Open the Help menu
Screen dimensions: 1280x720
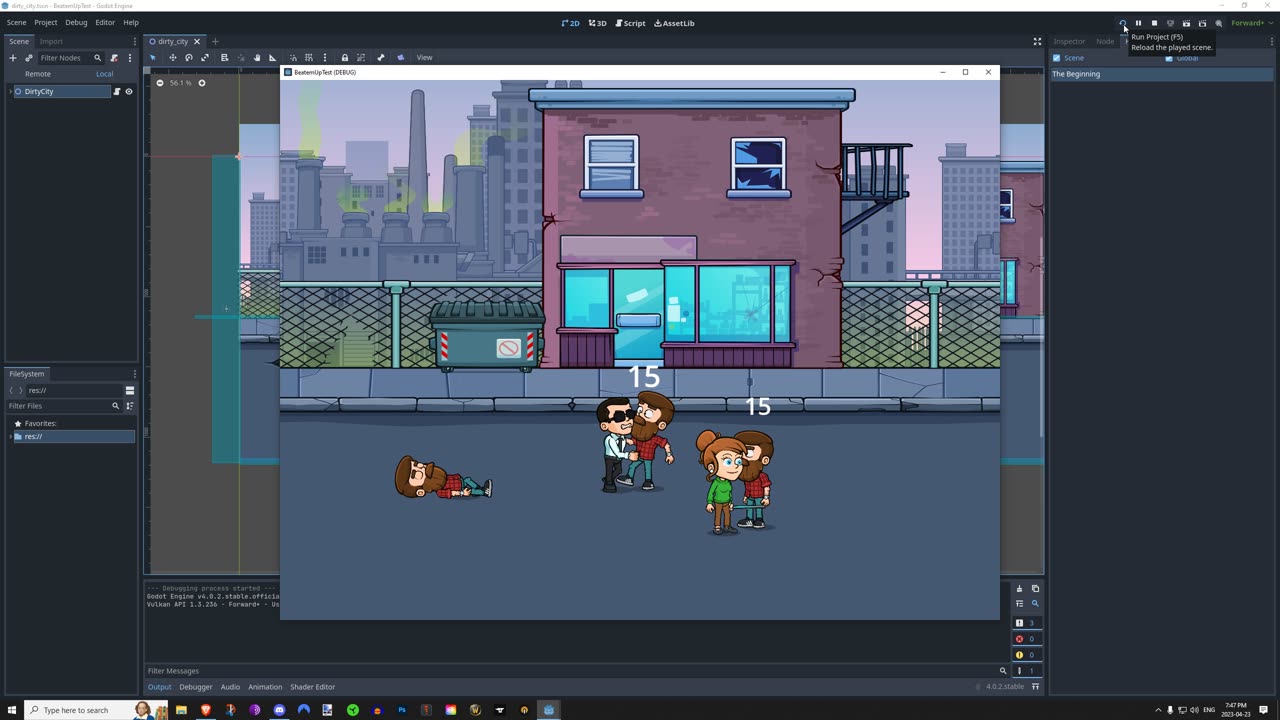(131, 22)
